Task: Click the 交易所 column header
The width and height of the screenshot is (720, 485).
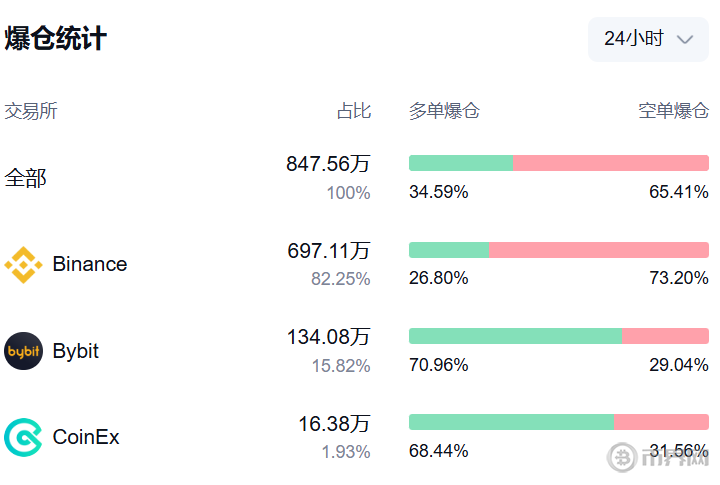Action: [x=31, y=111]
